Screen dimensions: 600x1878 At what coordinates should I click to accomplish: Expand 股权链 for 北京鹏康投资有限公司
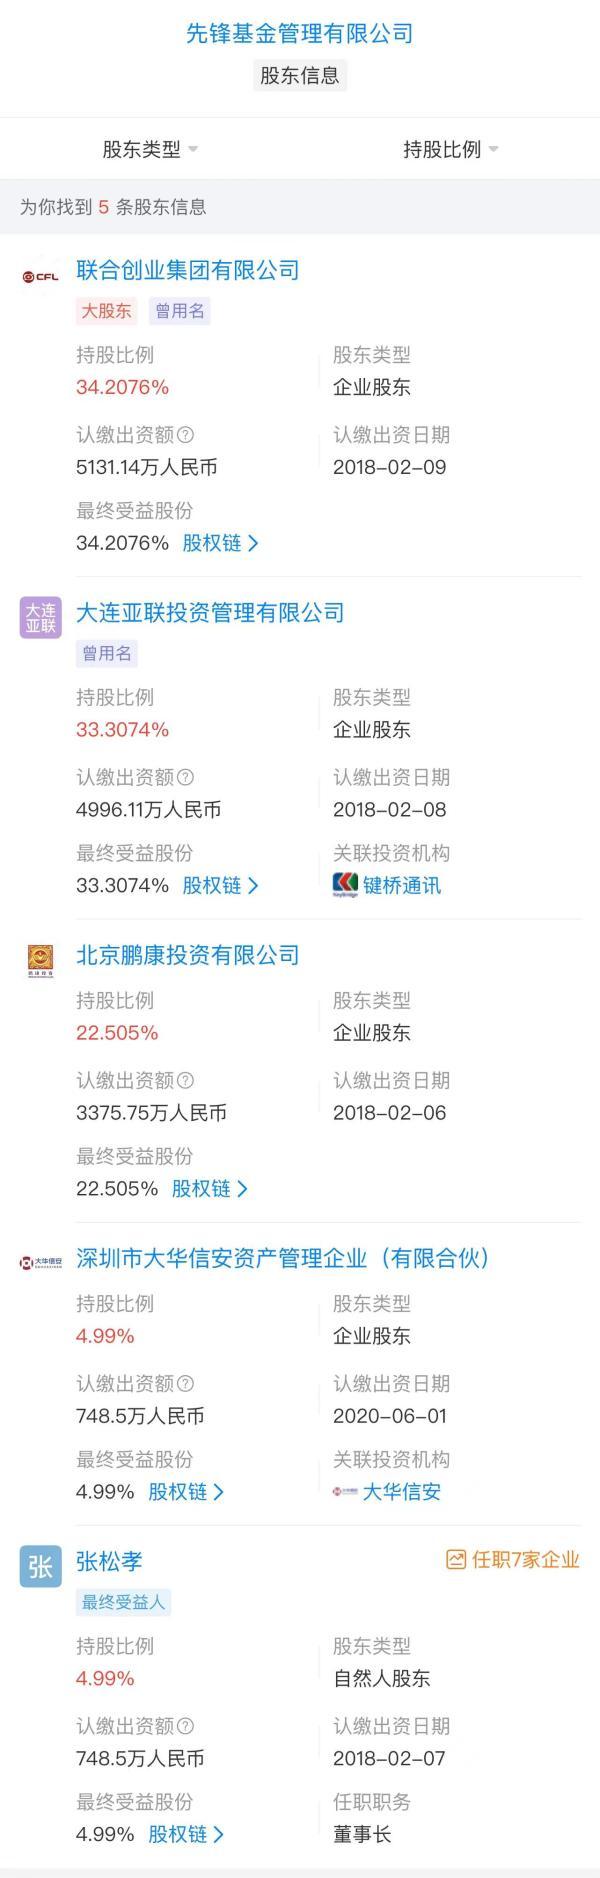click(210, 1189)
